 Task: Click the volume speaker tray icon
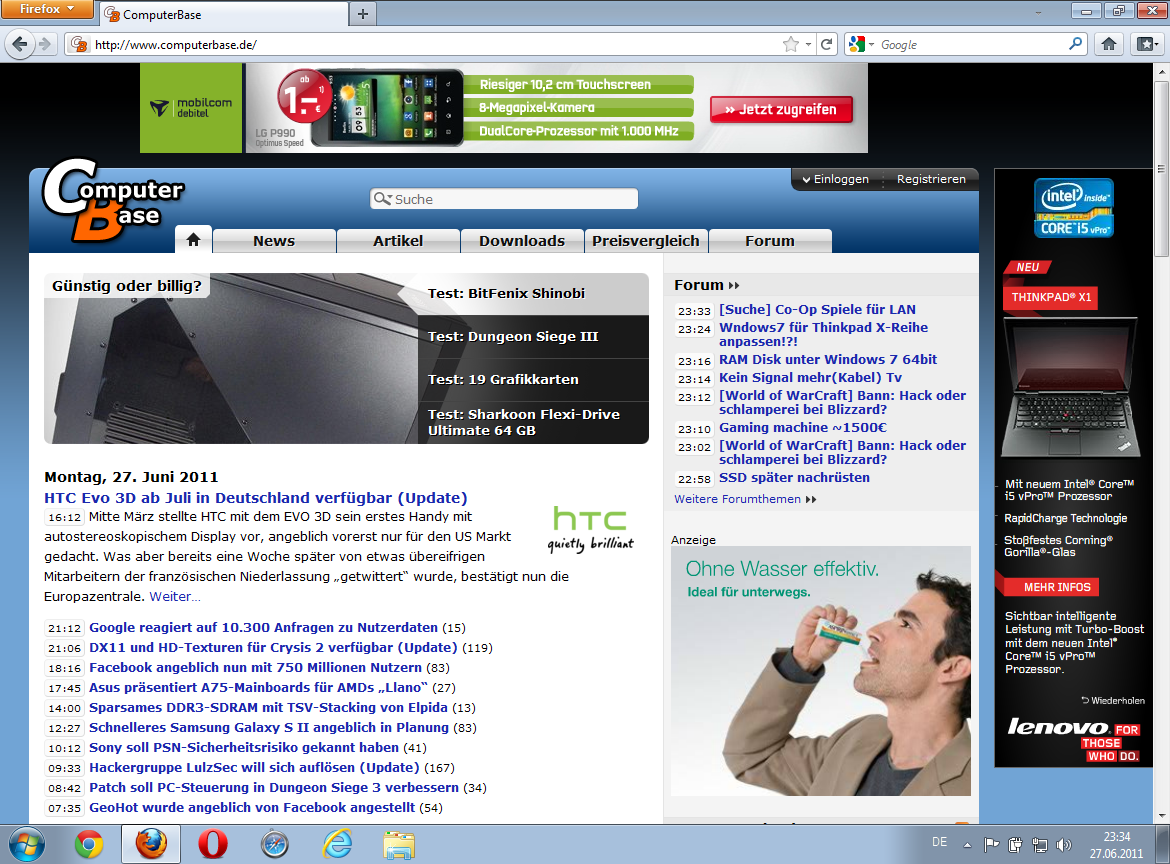click(x=1064, y=845)
